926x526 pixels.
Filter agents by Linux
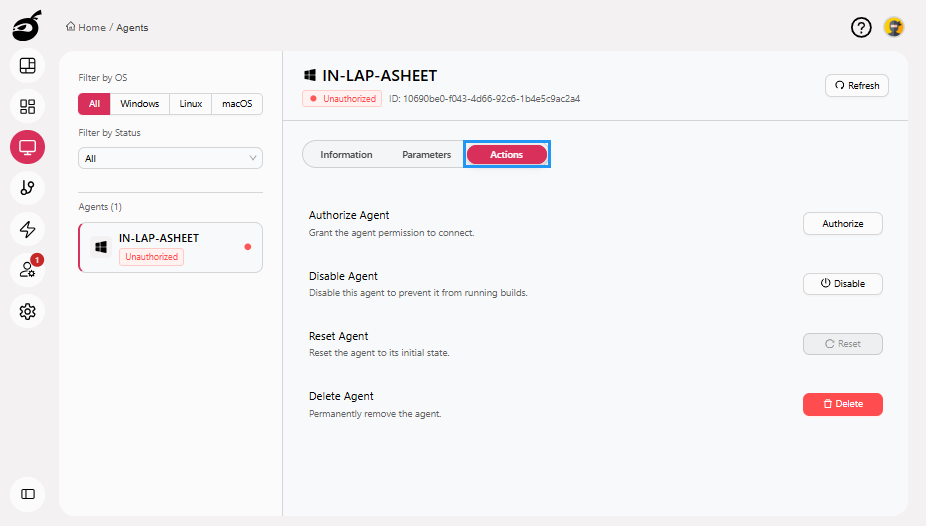(x=191, y=104)
